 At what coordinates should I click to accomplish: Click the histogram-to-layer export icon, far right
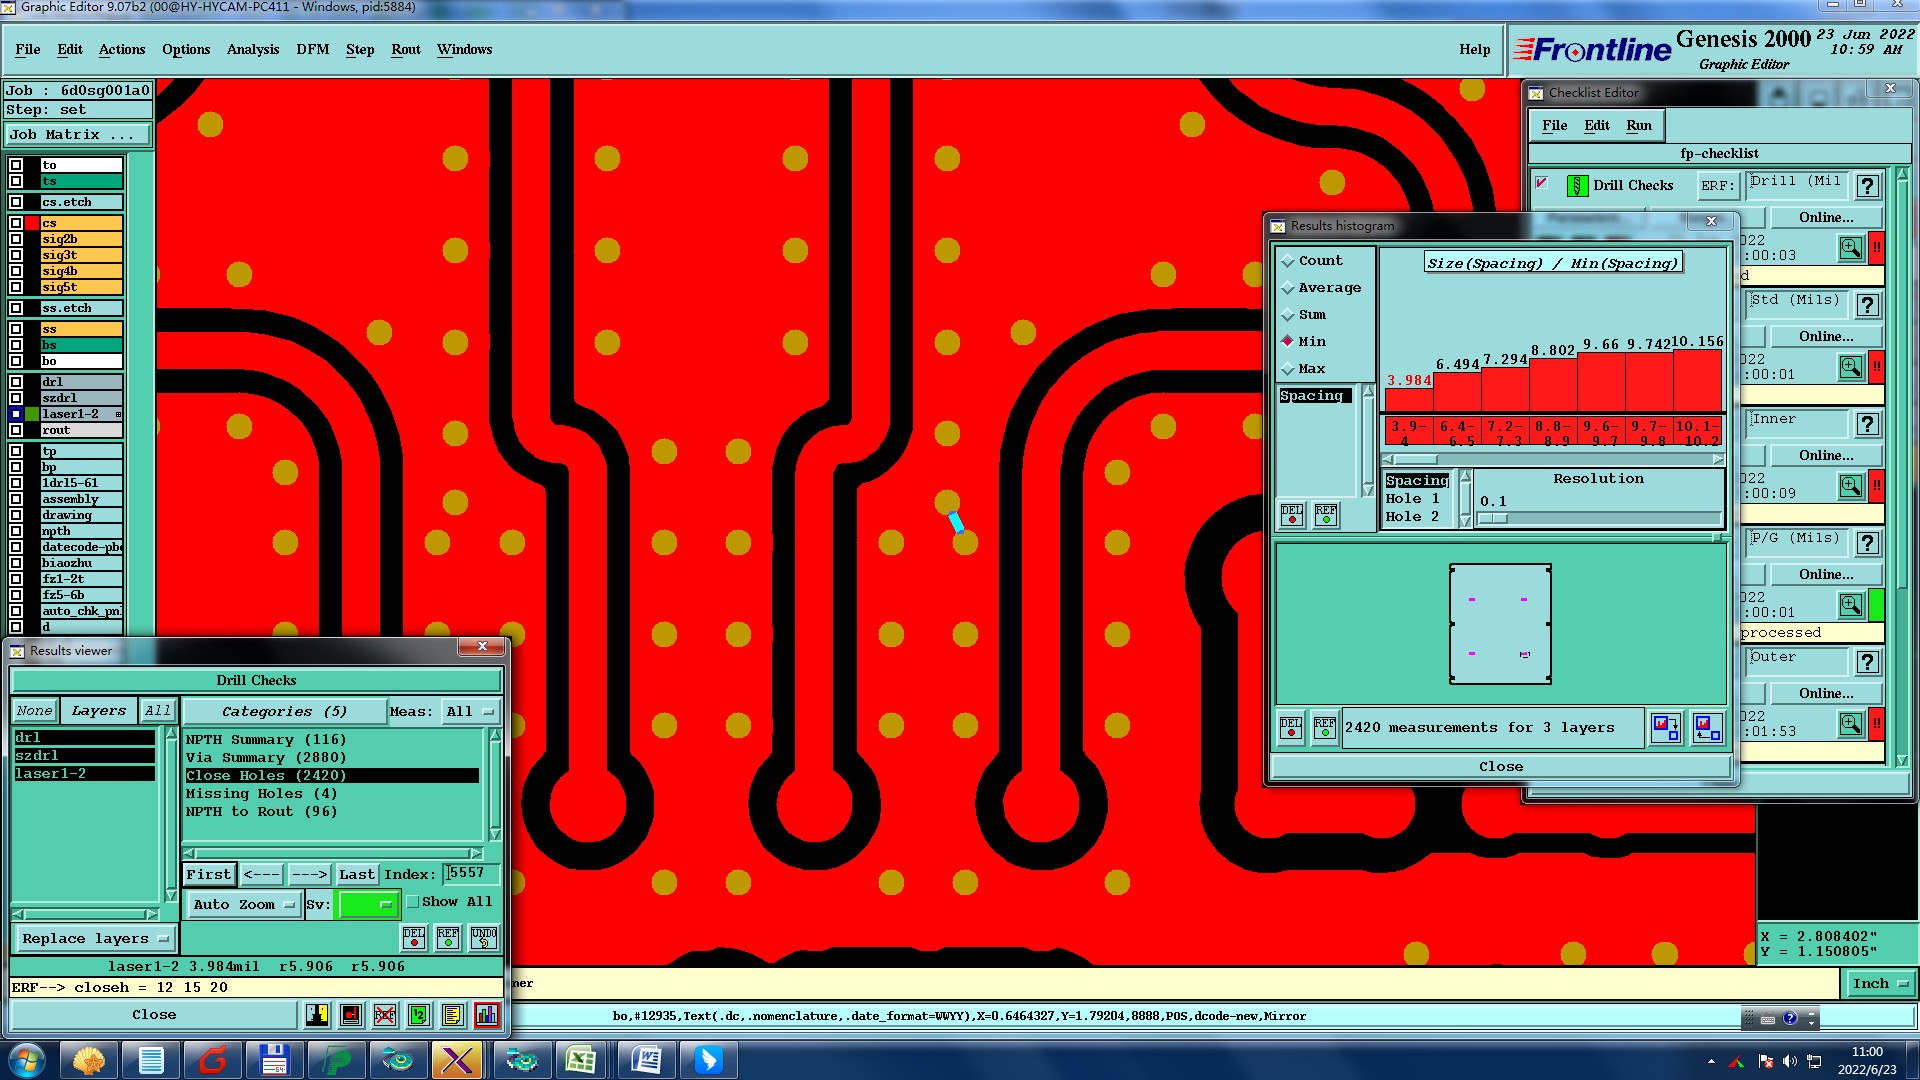[x=1707, y=728]
